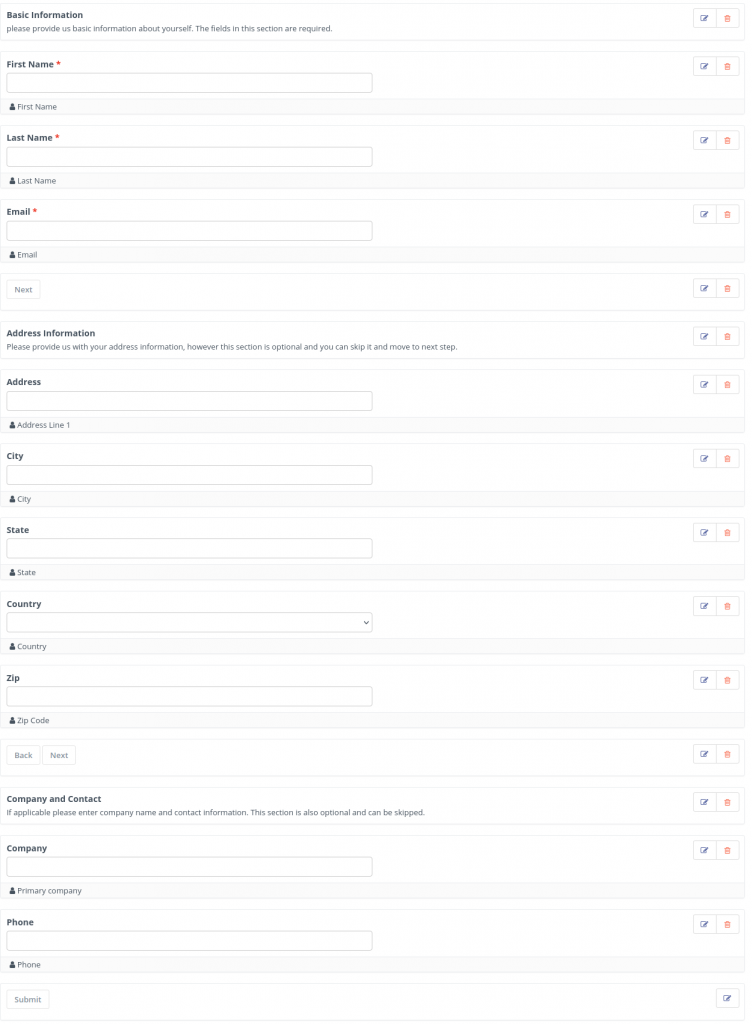This screenshot has height=1024, width=752.
Task: Delete the First Name field
Action: [x=727, y=67]
